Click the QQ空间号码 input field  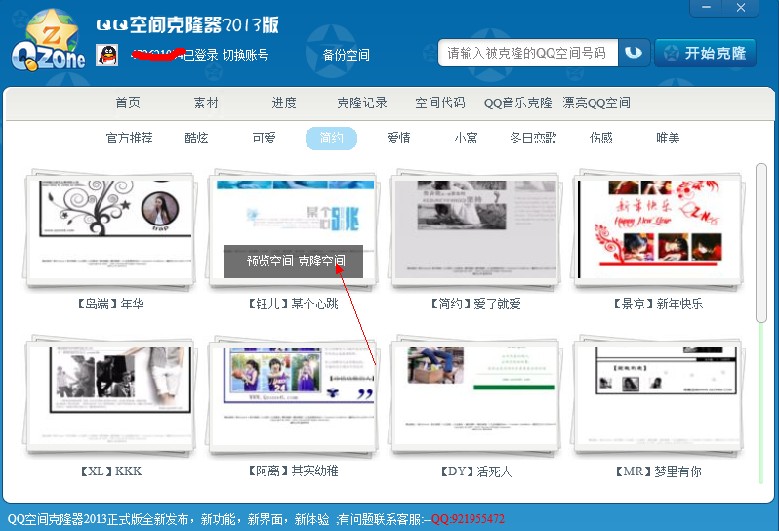(x=528, y=53)
